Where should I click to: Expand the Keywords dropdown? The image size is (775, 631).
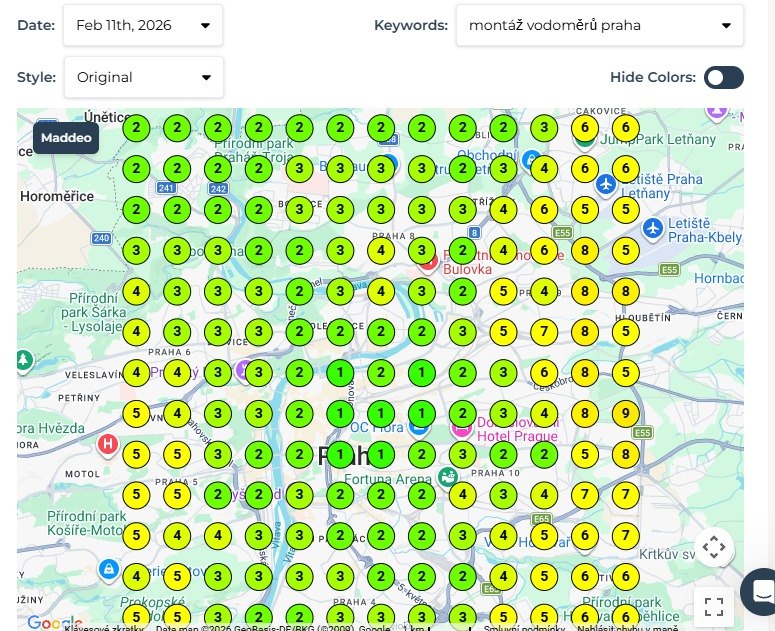(x=600, y=25)
